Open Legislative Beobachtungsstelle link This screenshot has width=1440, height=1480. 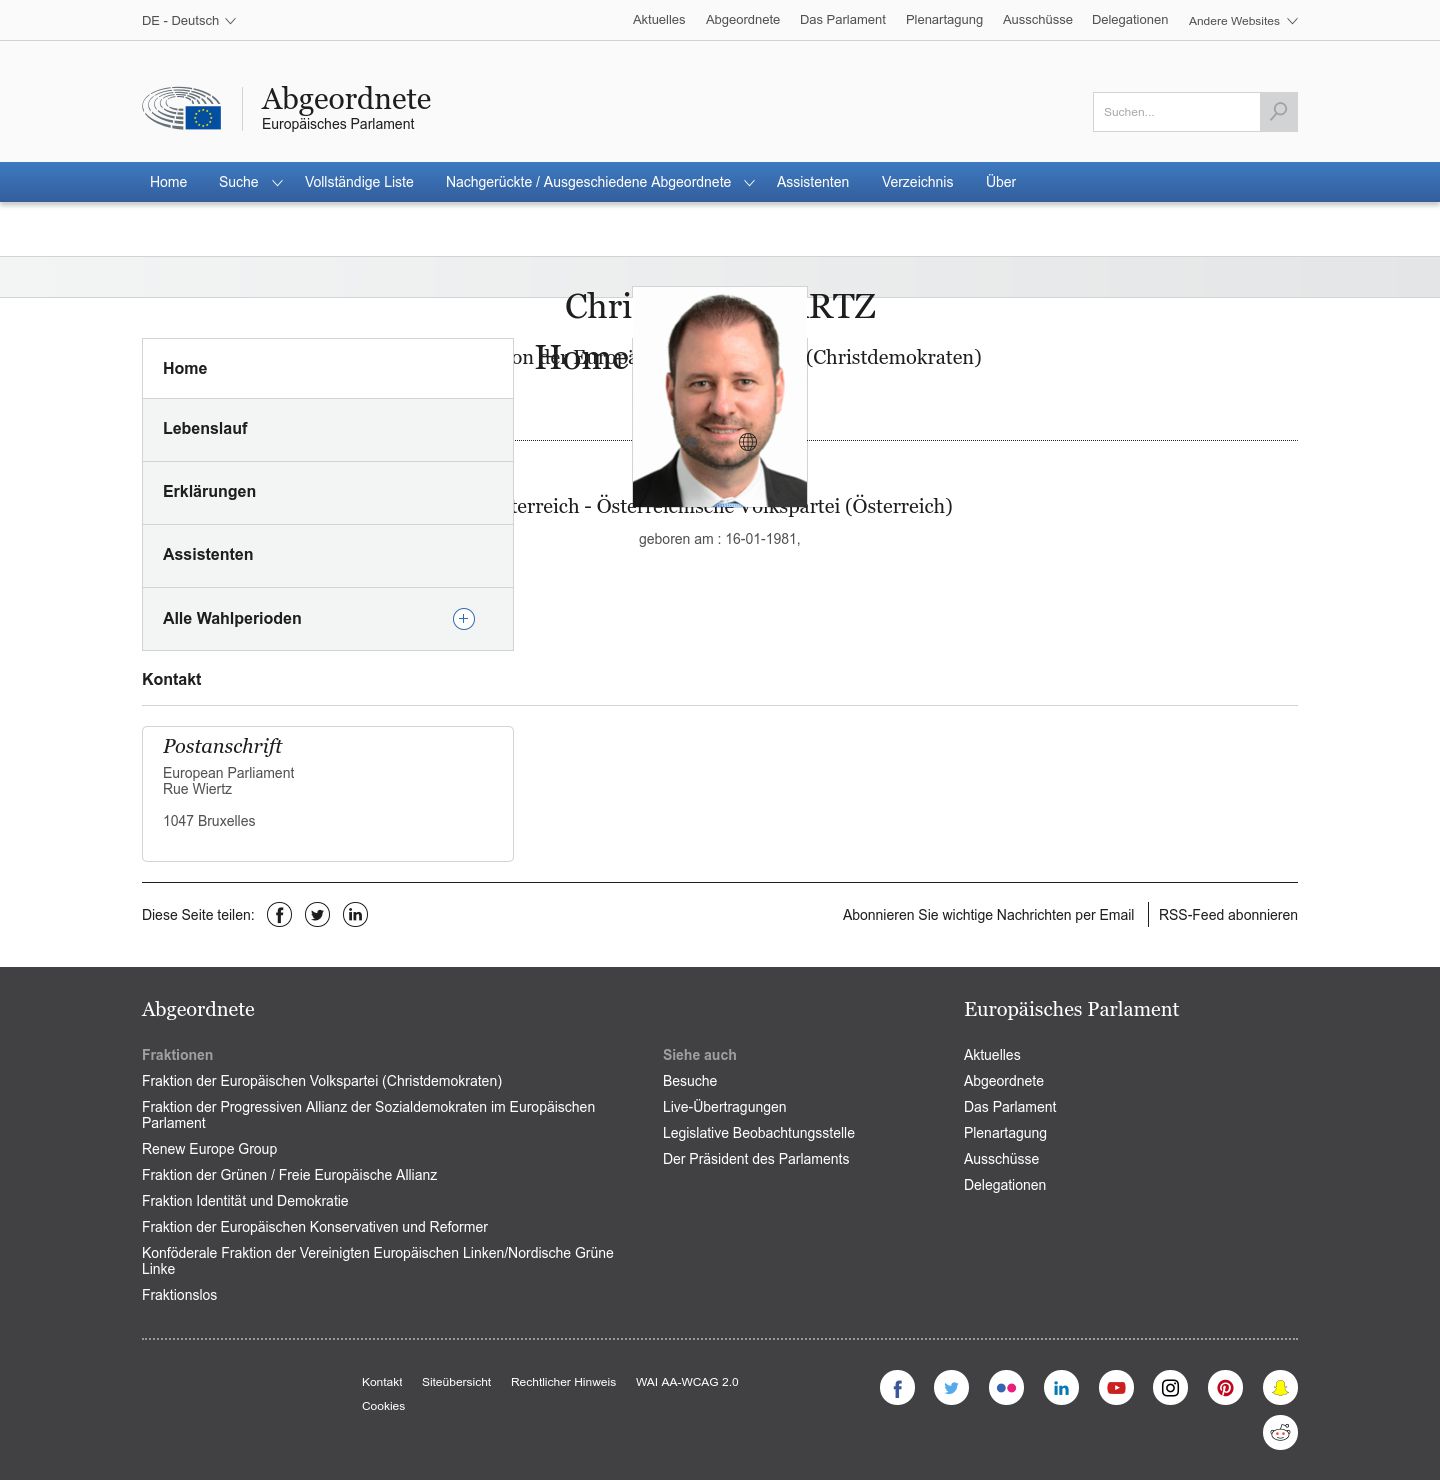[759, 1133]
